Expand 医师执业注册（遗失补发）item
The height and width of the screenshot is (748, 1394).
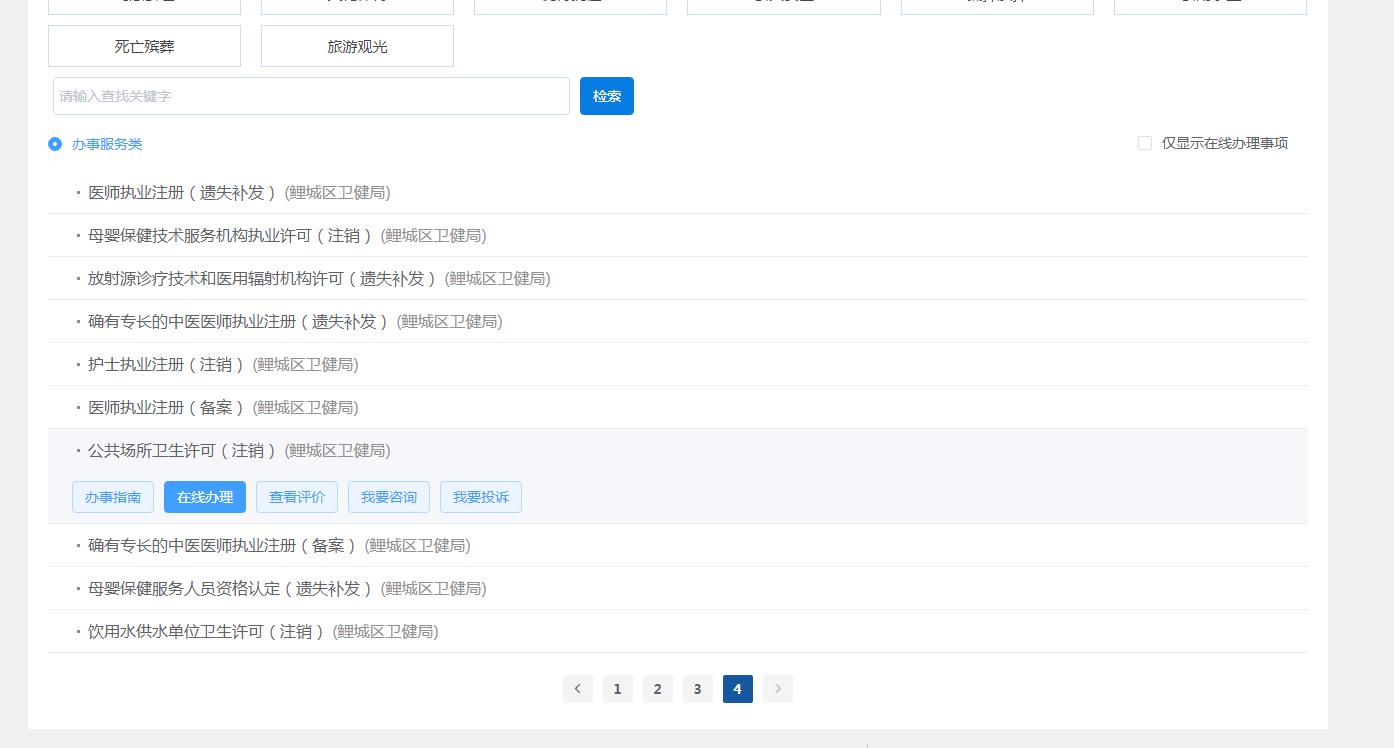182,193
